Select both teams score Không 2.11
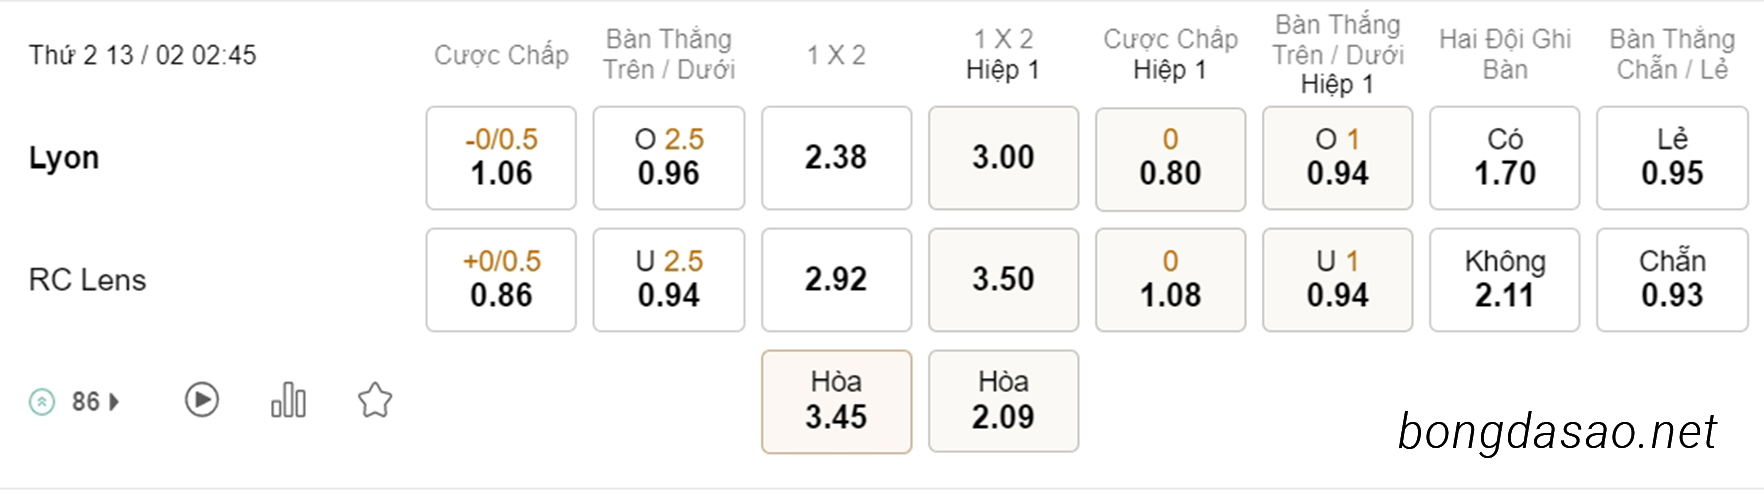The height and width of the screenshot is (494, 1764). pos(1505,280)
